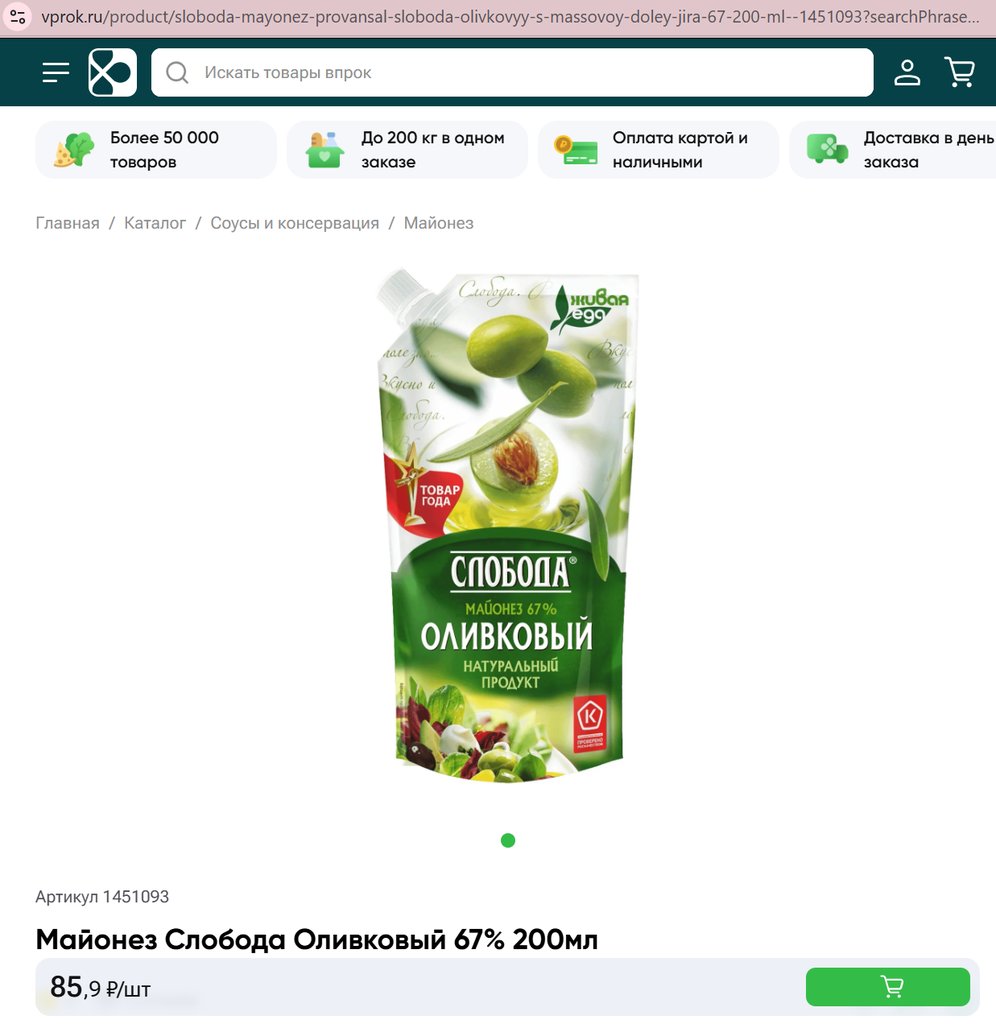
Task: Click the grocery box icon
Action: point(325,150)
